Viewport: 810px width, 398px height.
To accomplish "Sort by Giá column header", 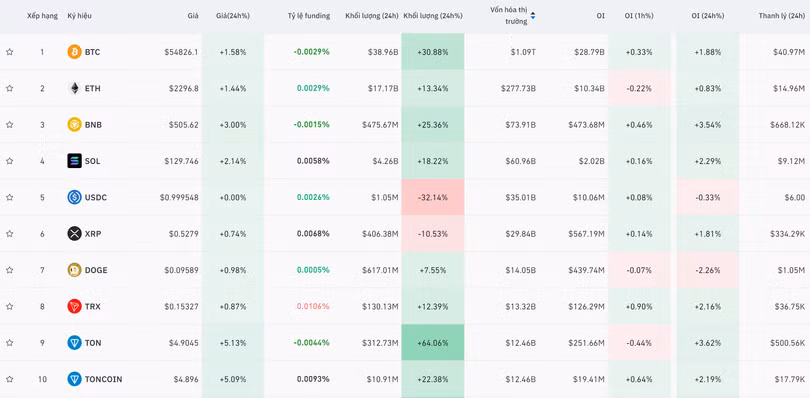I will [x=193, y=16].
